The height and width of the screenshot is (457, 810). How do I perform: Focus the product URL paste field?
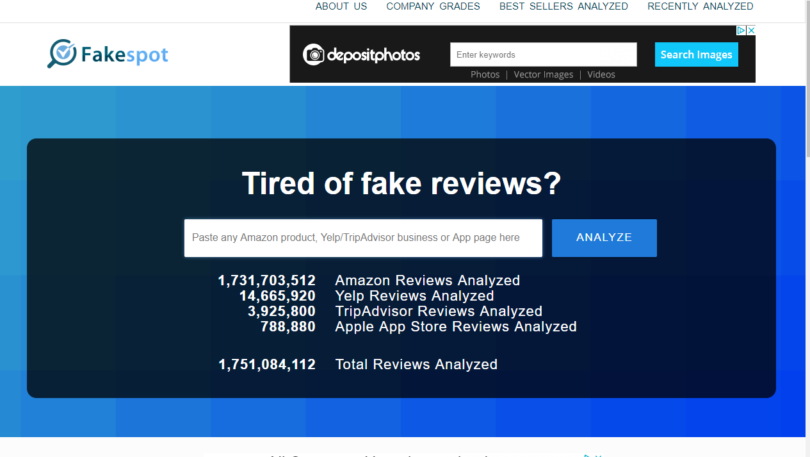tap(363, 238)
